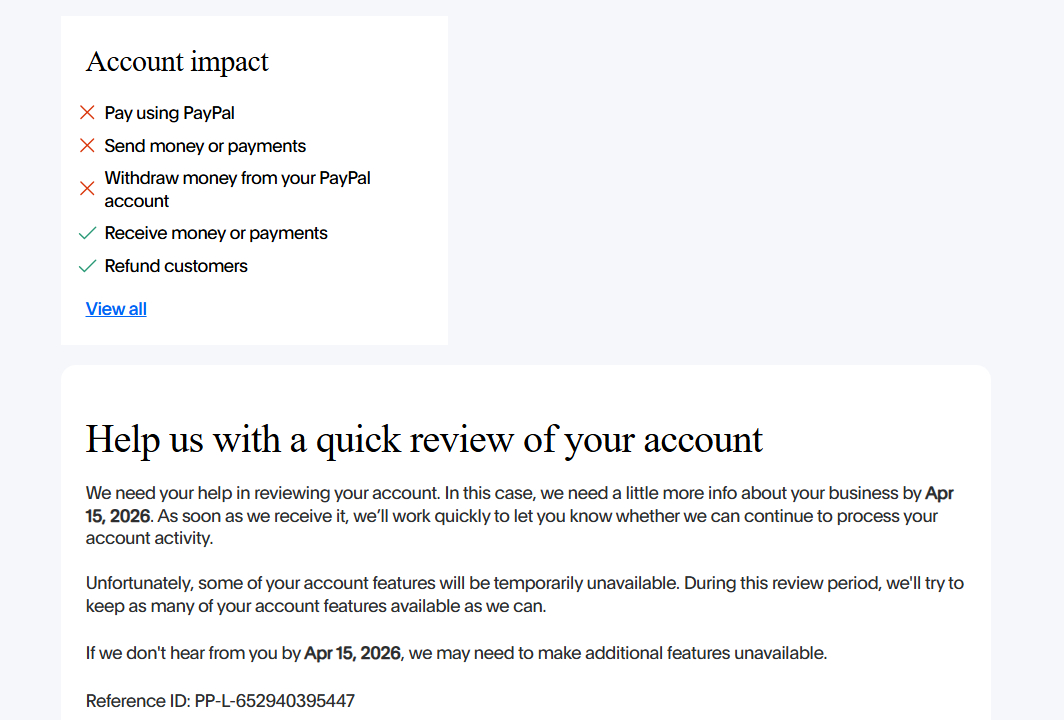Click the red X beside Send money or payments
The height and width of the screenshot is (720, 1064).
point(87,146)
